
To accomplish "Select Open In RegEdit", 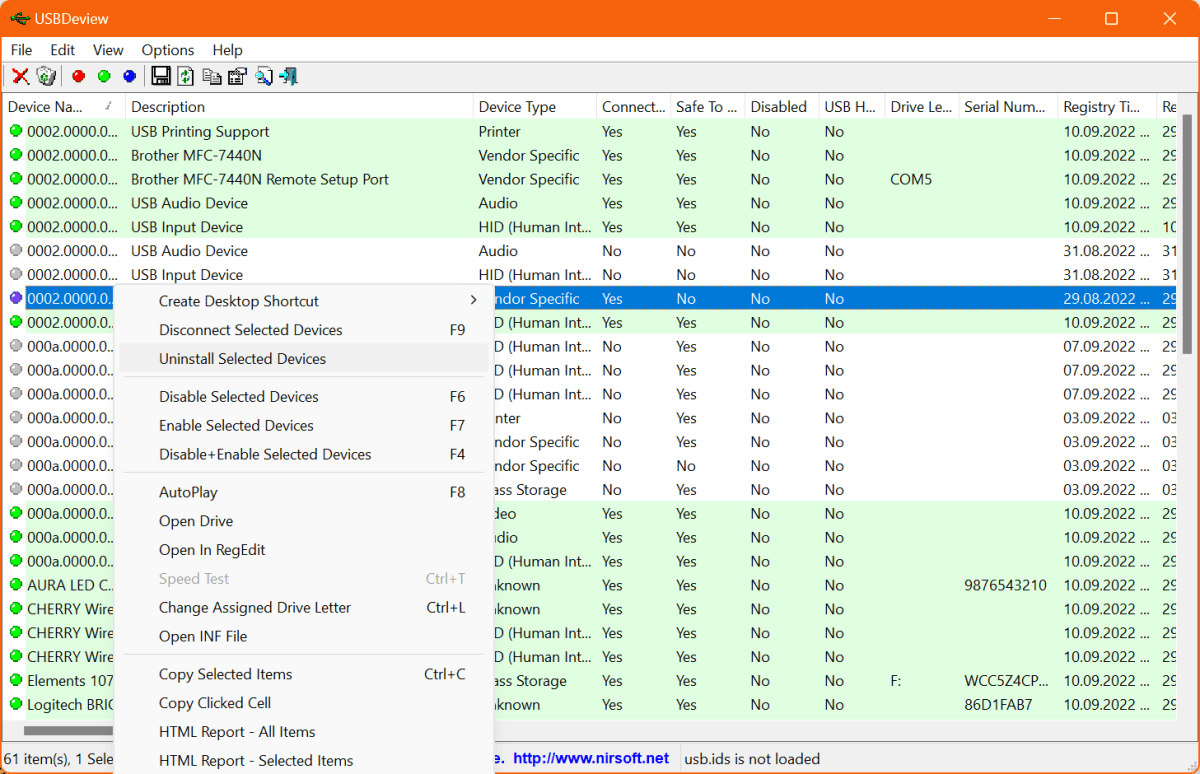I will tap(304, 550).
